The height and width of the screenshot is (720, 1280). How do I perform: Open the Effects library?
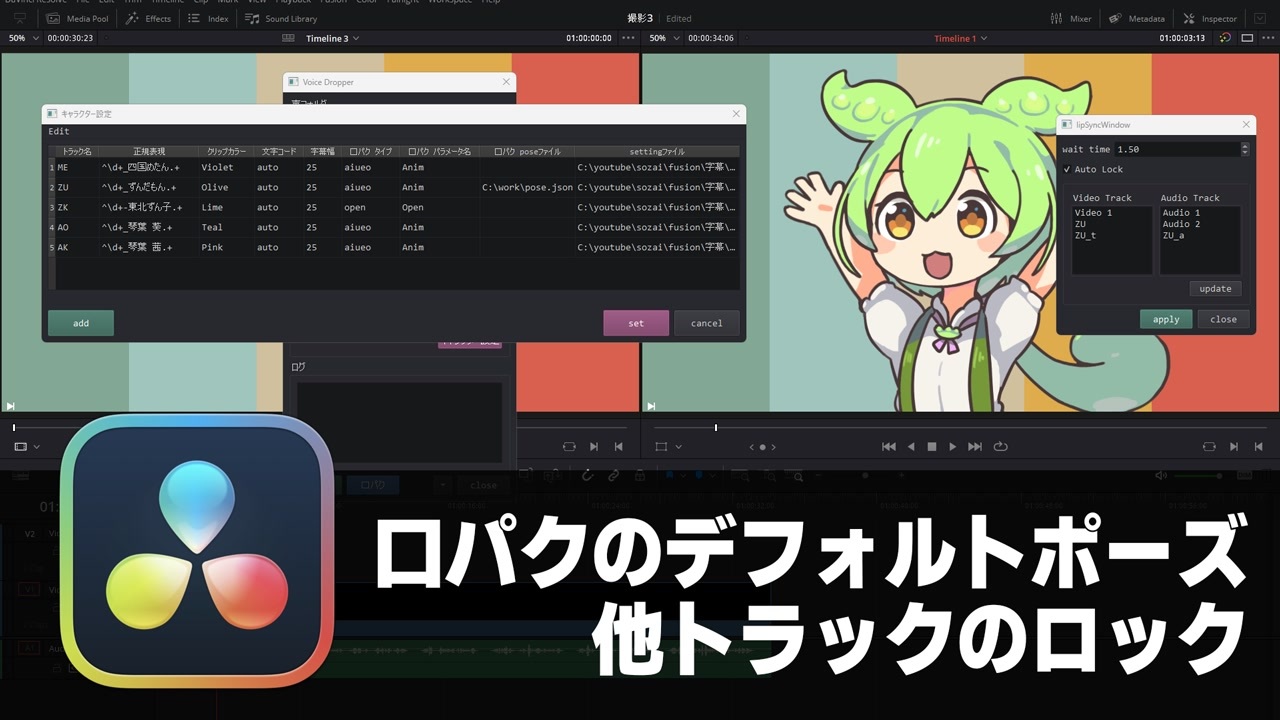(x=148, y=18)
